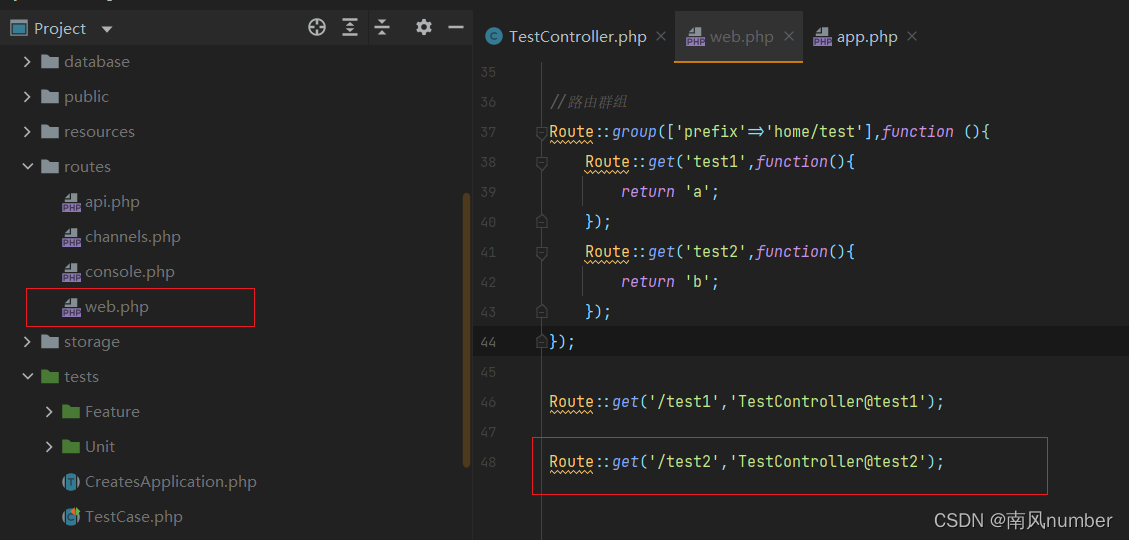Image resolution: width=1129 pixels, height=540 pixels.
Task: Hide the Project panel with minus icon
Action: tap(456, 28)
